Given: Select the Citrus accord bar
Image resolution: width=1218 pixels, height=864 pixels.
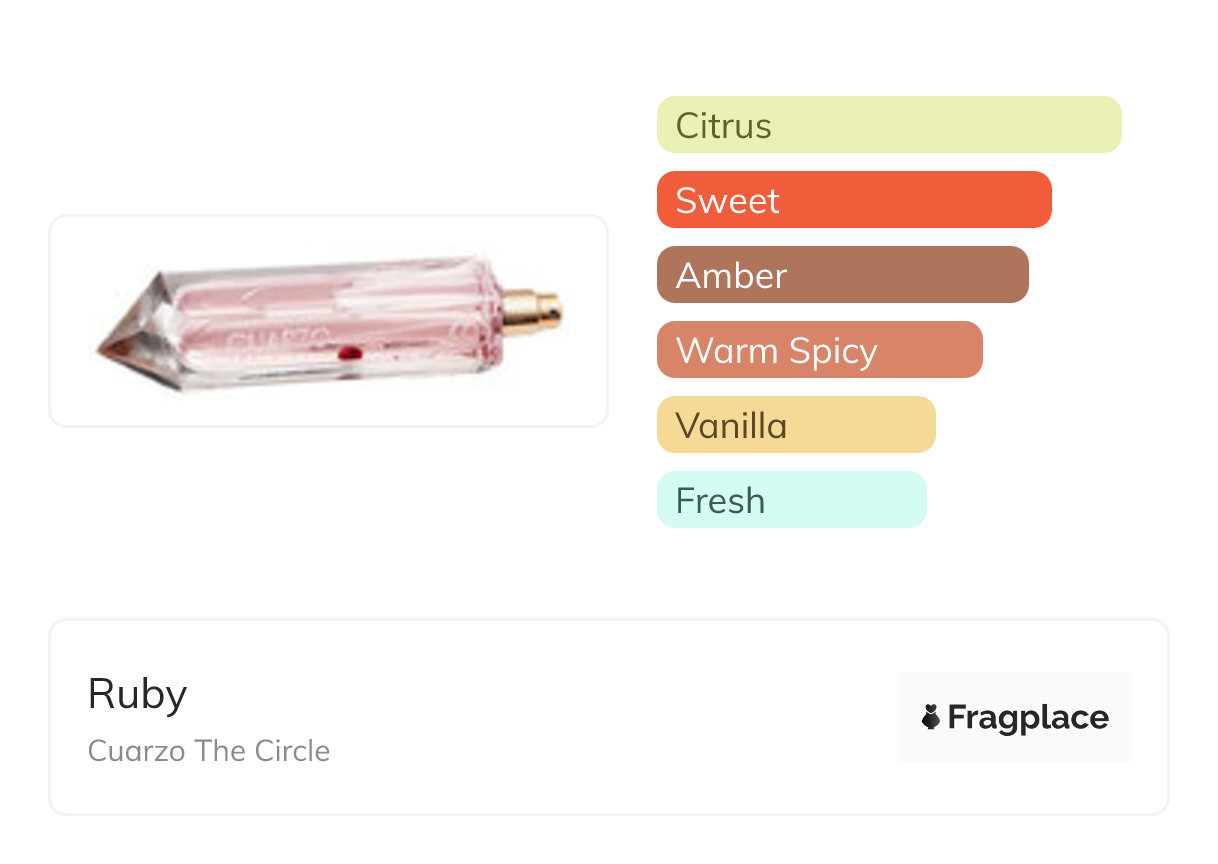Looking at the screenshot, I should [x=888, y=125].
